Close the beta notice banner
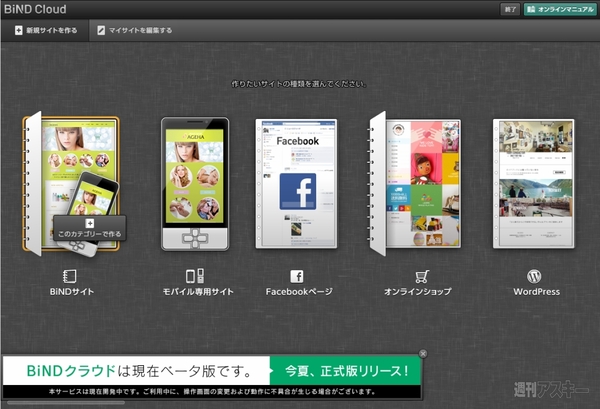The image size is (600, 409). [423, 354]
